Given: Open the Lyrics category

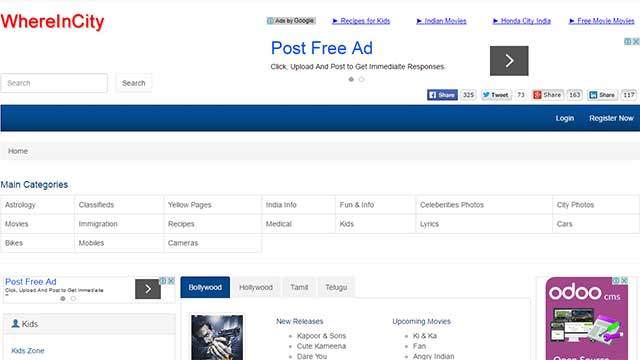Looking at the screenshot, I should click(x=429, y=224).
